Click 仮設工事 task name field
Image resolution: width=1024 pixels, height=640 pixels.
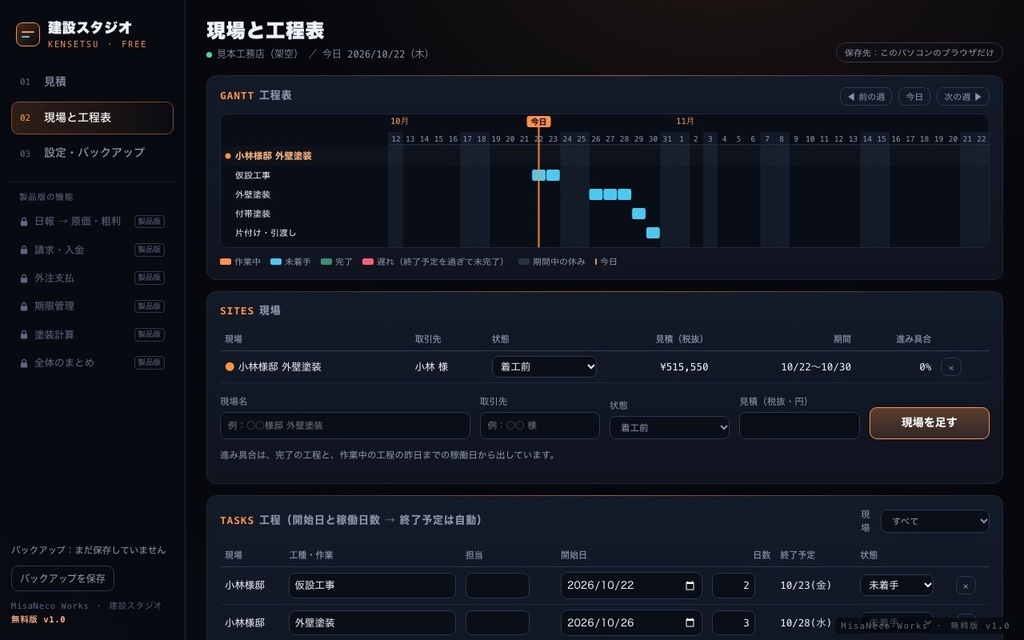(372, 586)
